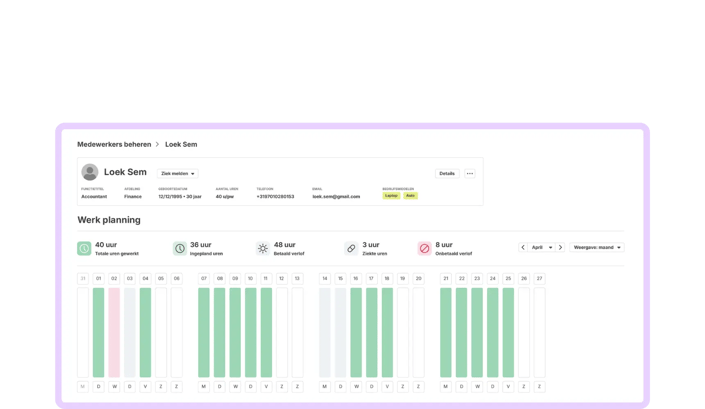Click the 48 uur paid leave stat
Image resolution: width=705 pixels, height=409 pixels.
coord(285,245)
